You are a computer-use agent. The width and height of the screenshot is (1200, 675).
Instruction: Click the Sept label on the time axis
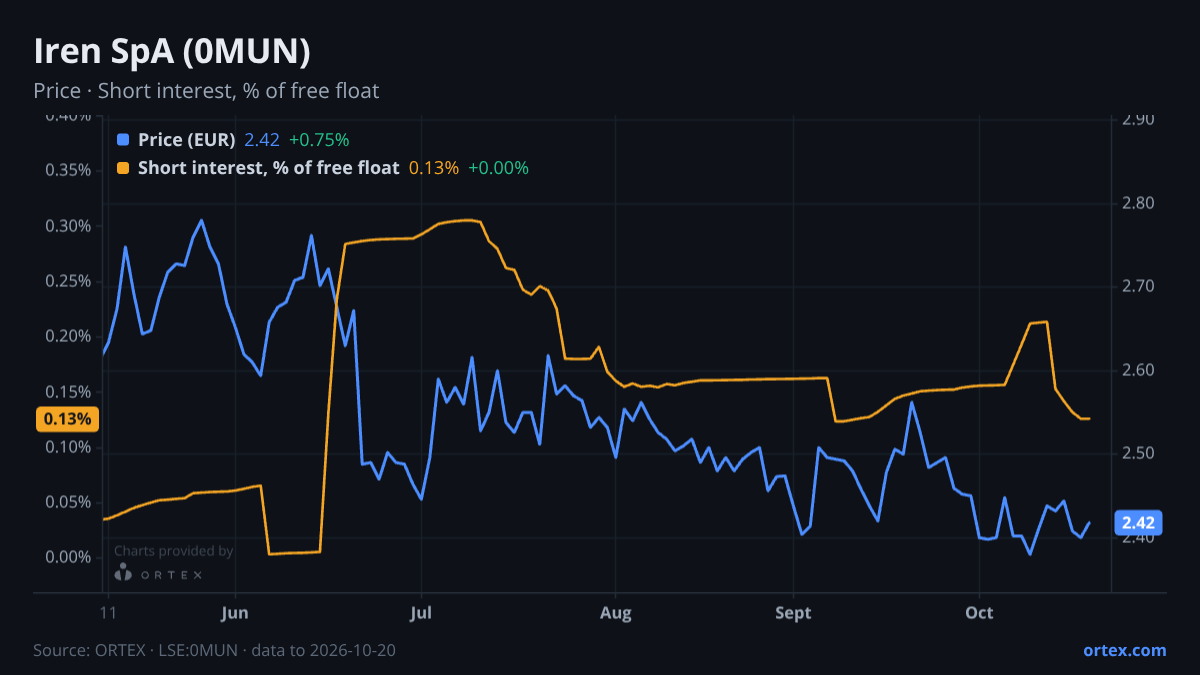[793, 613]
